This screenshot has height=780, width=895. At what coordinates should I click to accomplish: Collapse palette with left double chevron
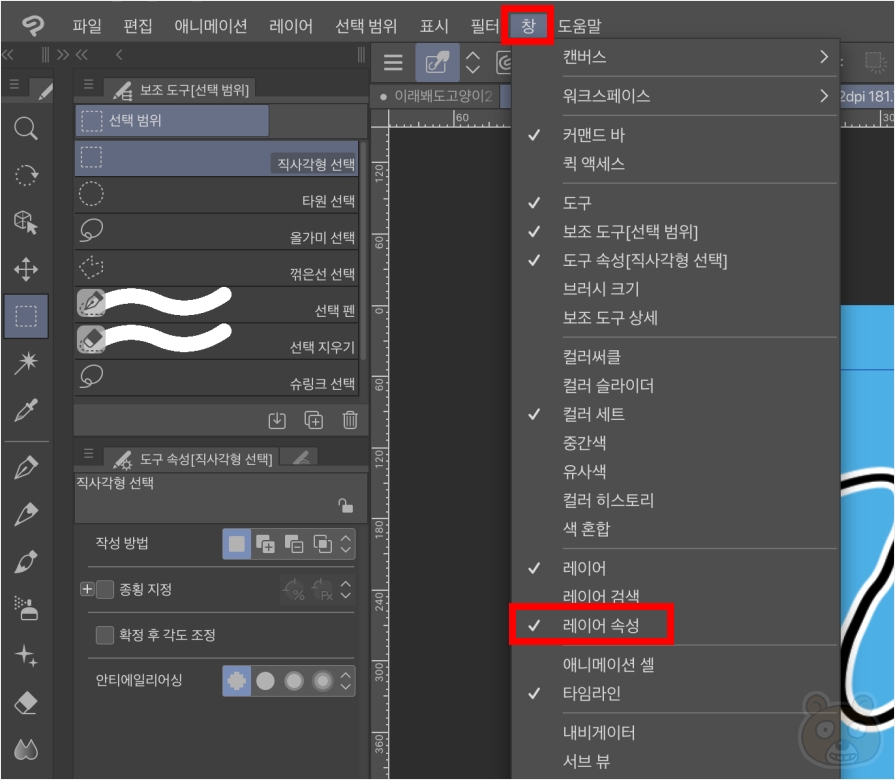point(7,55)
